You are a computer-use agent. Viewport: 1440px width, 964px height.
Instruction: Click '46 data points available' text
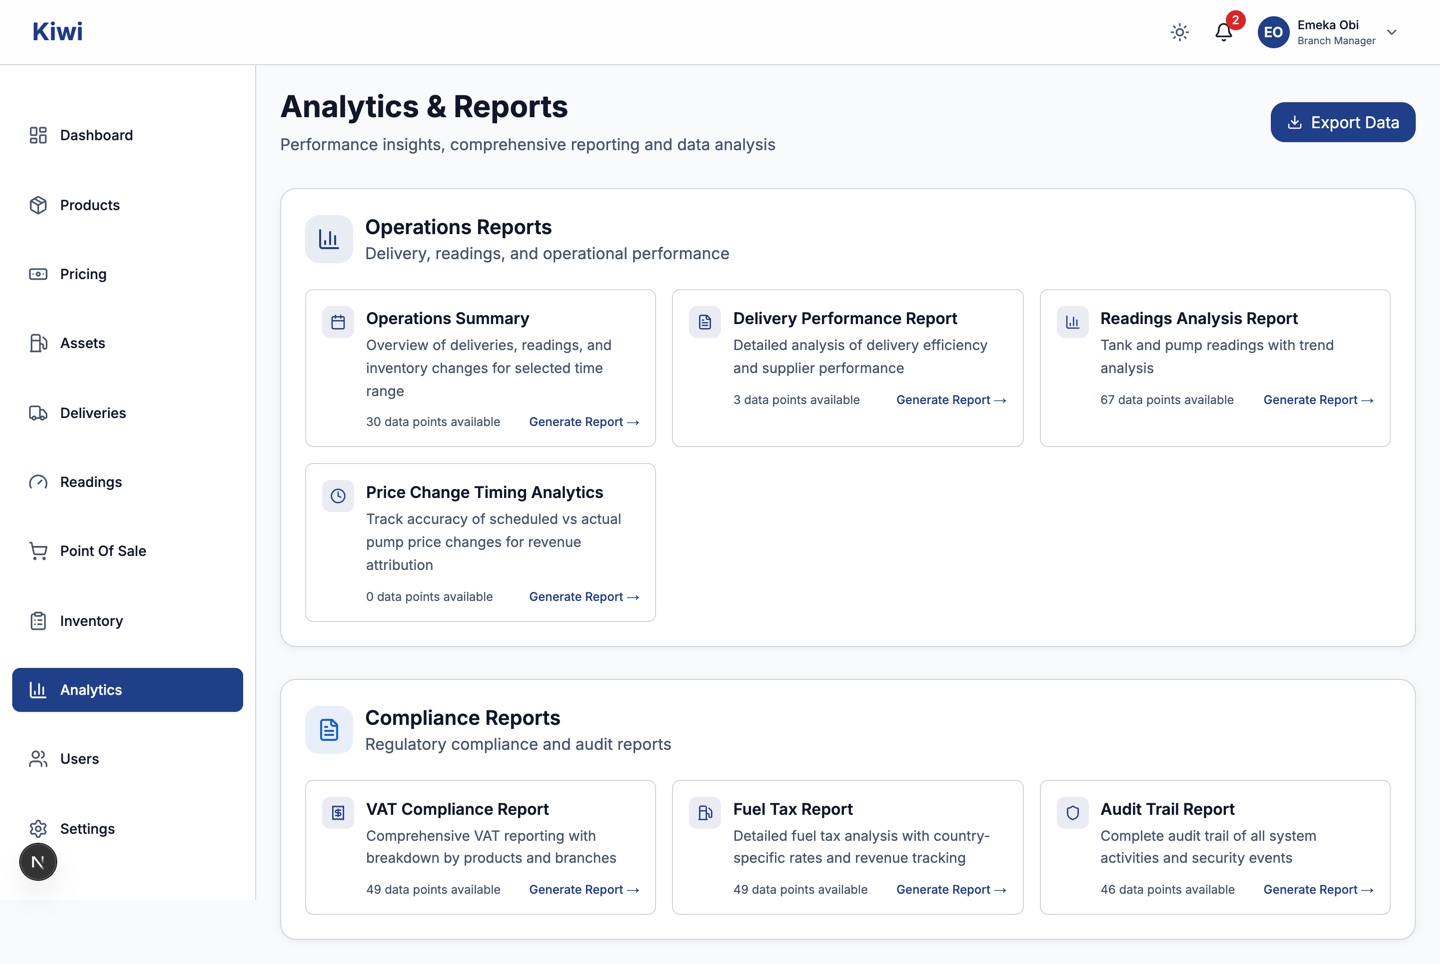pos(1167,890)
